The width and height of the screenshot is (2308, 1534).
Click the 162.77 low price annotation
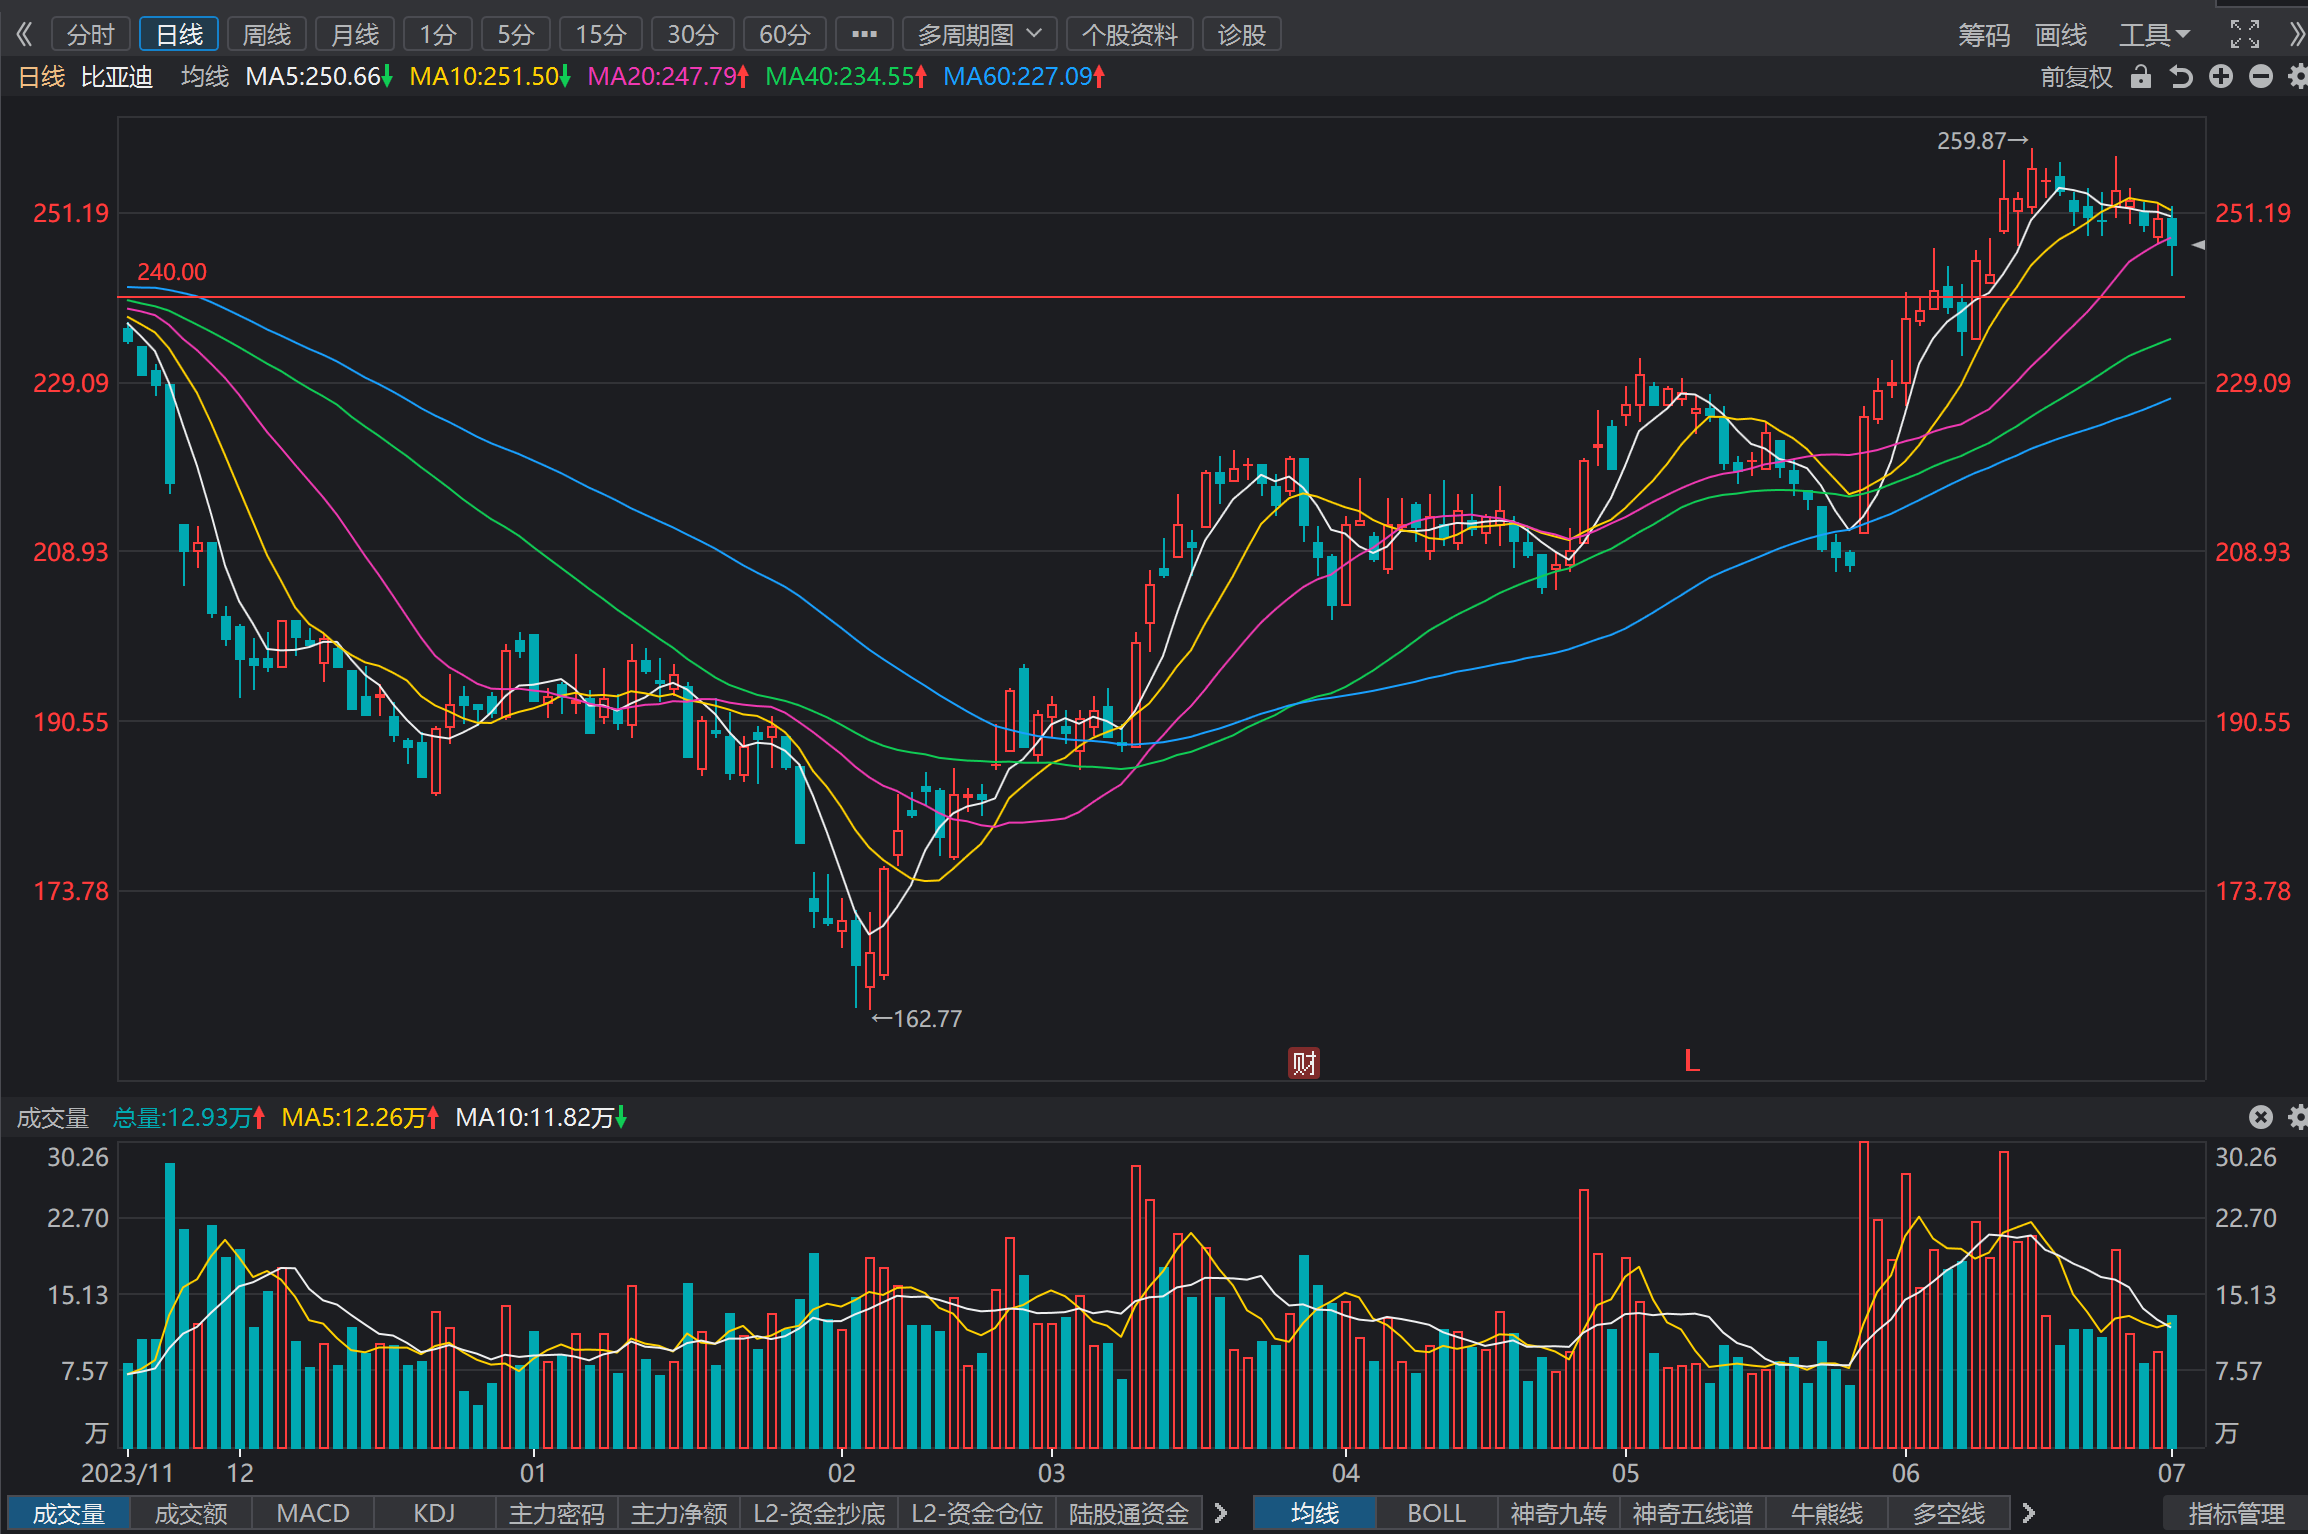point(917,1019)
